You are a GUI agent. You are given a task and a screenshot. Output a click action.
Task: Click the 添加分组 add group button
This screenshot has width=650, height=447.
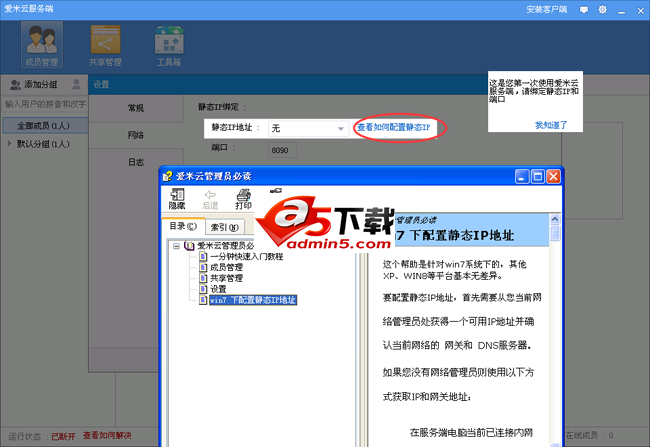click(x=34, y=85)
